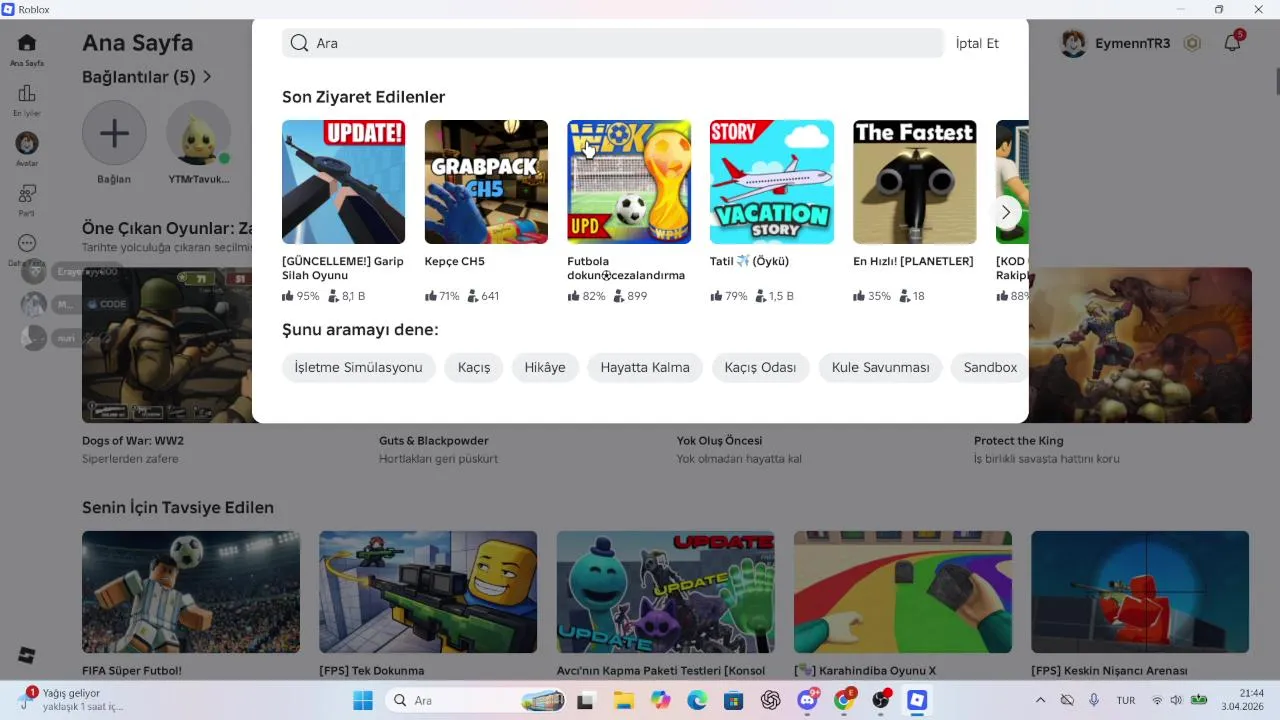Open Kepçe CH5 Grabpack thumbnail
The height and width of the screenshot is (720, 1280).
point(486,182)
